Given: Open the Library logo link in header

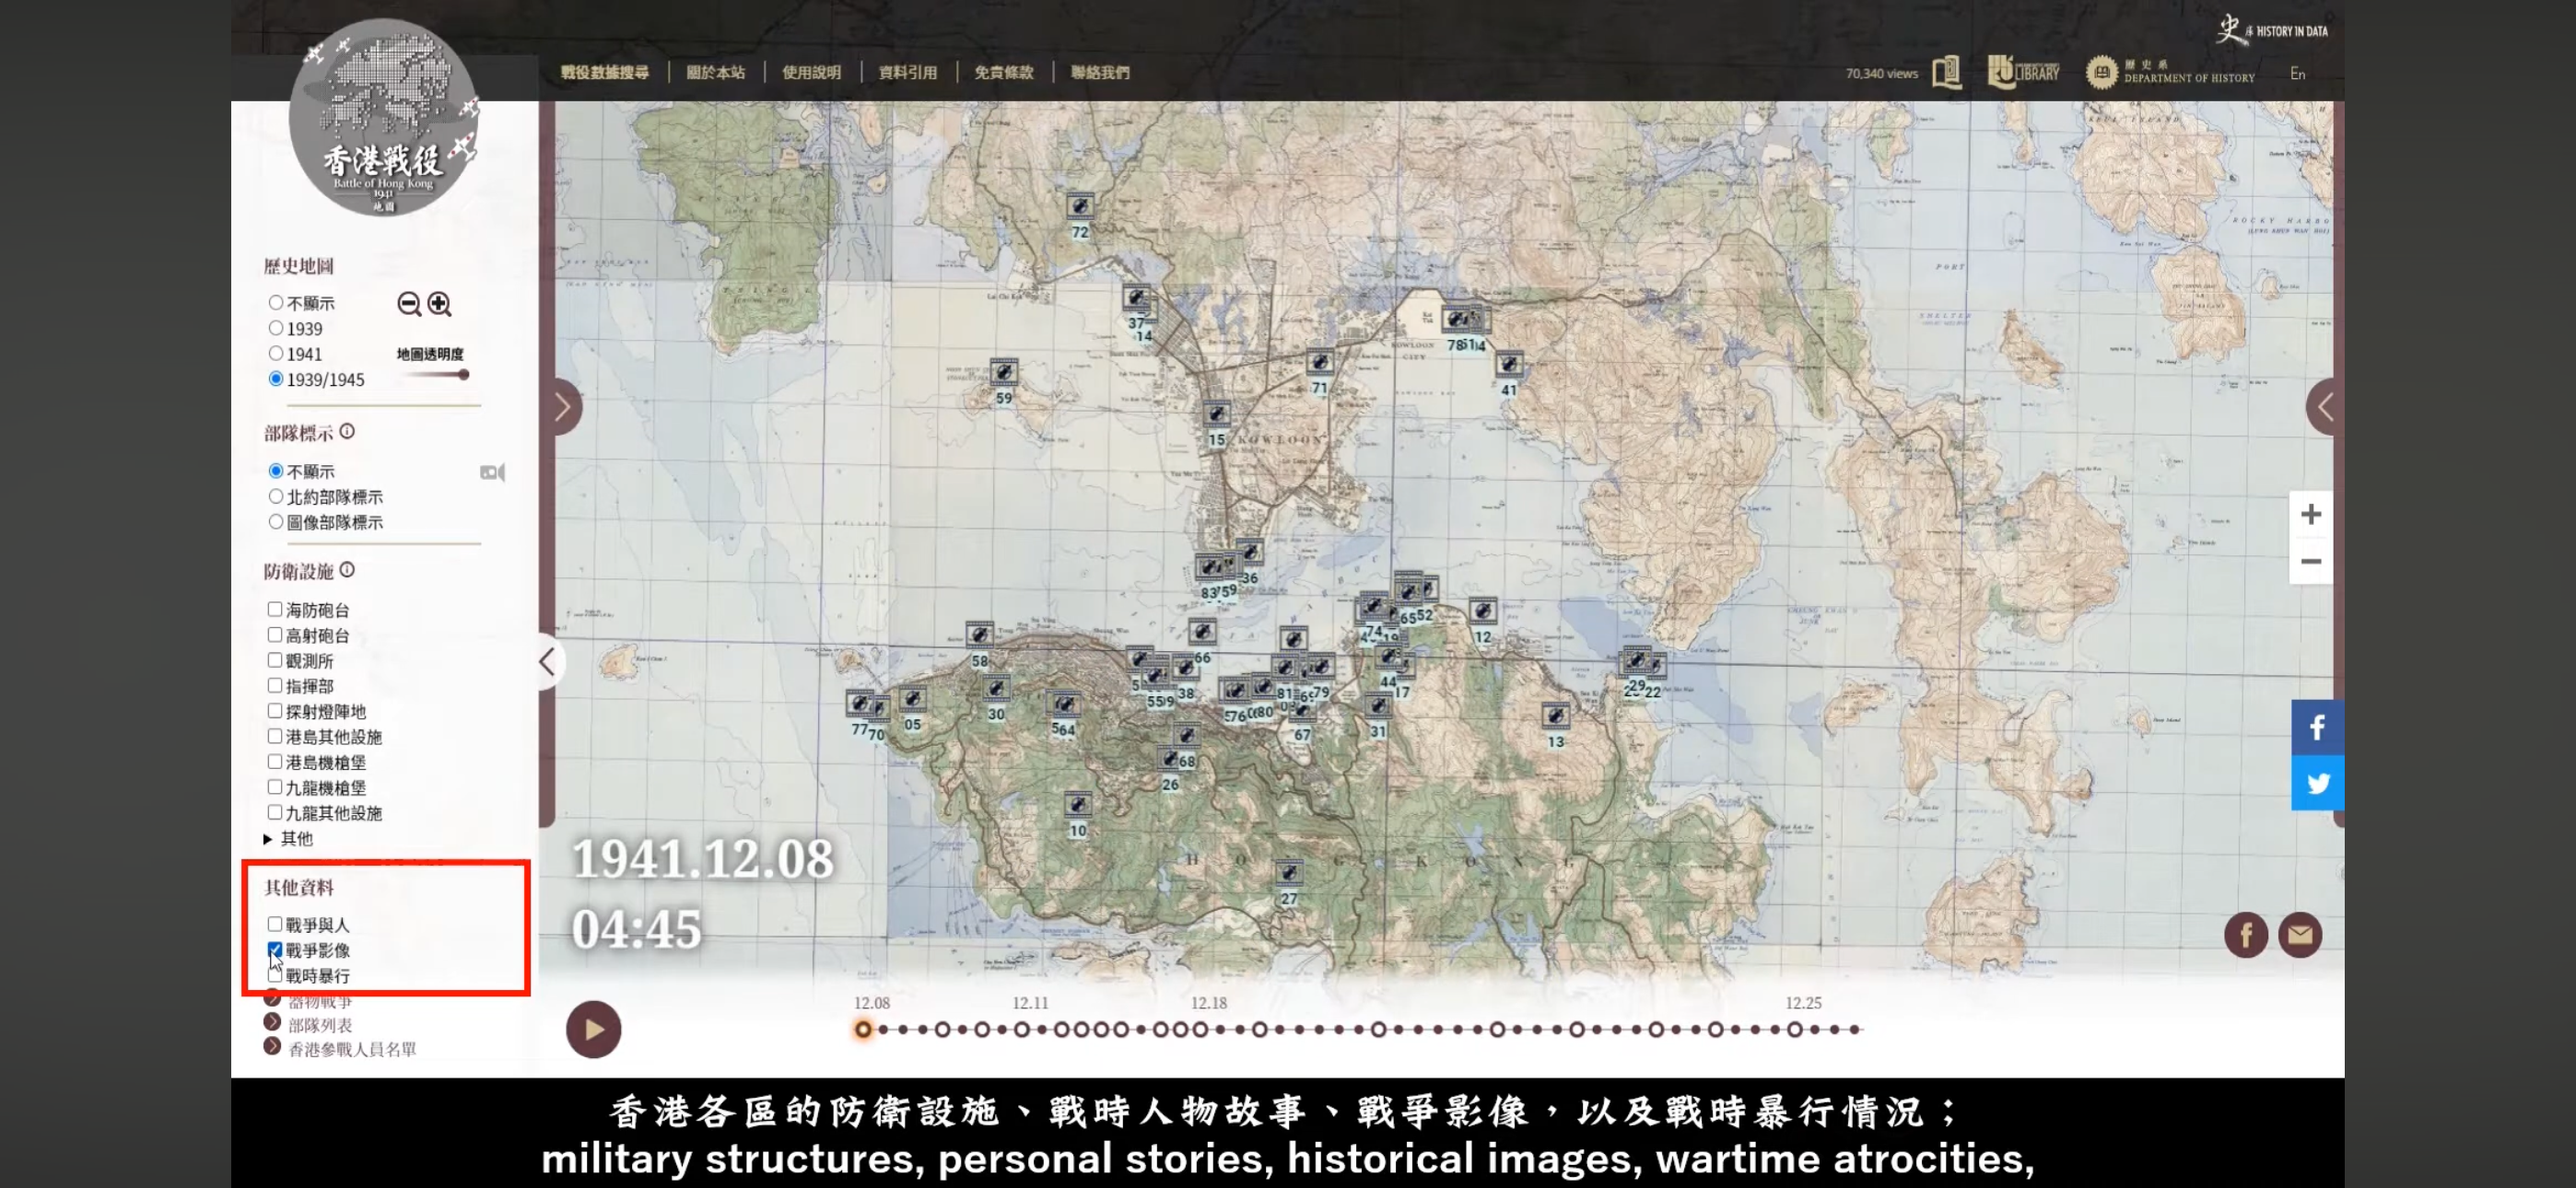Looking at the screenshot, I should pyautogui.click(x=2023, y=72).
